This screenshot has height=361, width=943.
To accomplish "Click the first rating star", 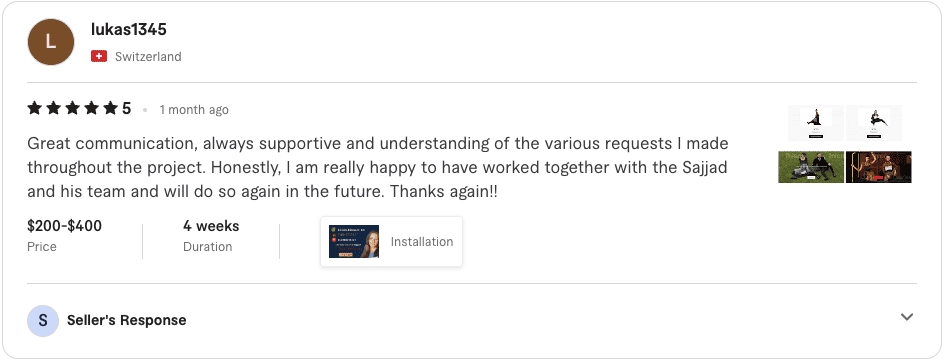I will coord(35,108).
